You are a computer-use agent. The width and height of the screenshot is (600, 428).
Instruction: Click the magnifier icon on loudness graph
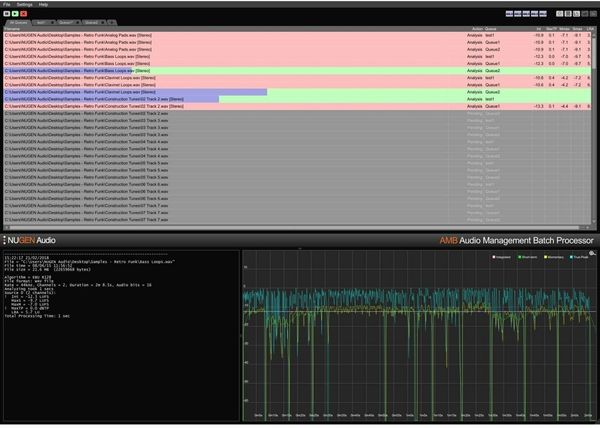point(593,254)
